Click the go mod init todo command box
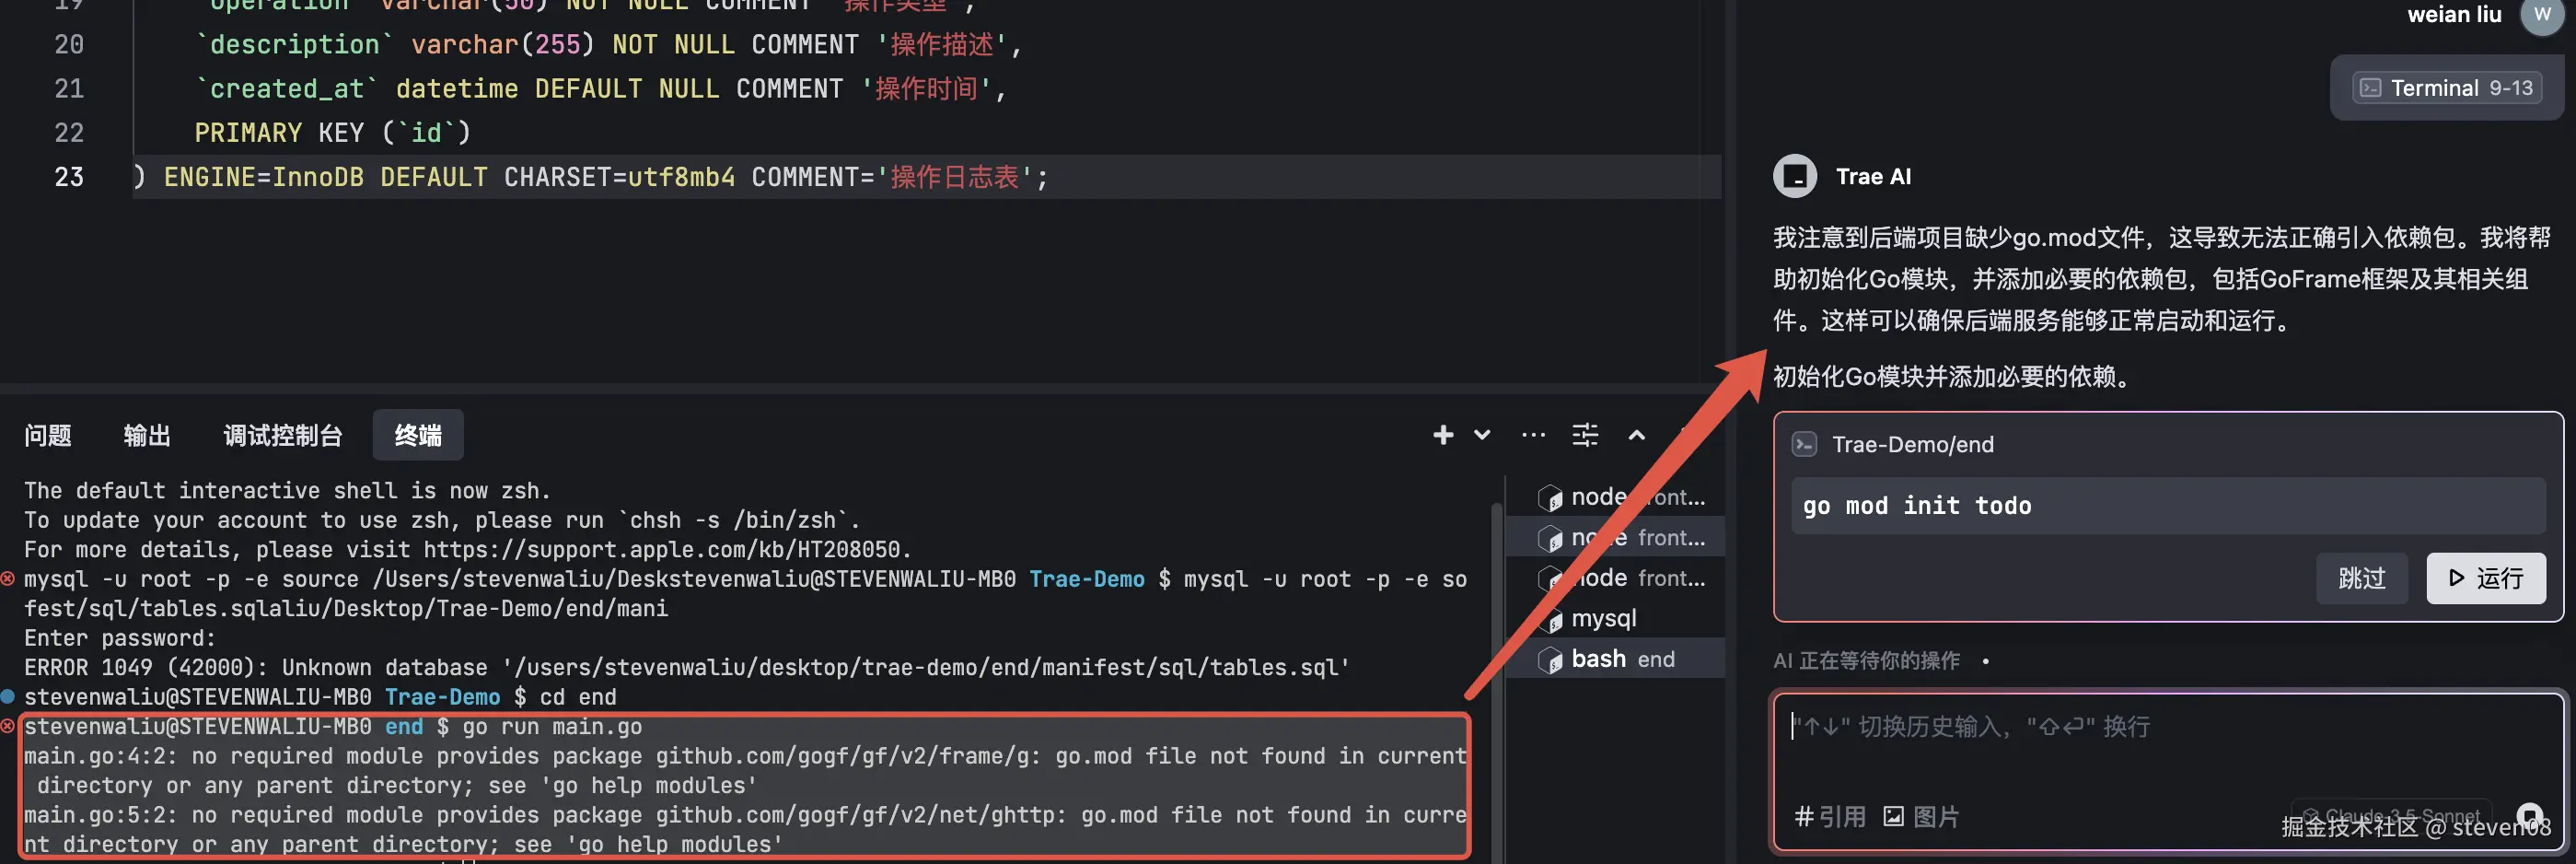Image resolution: width=2576 pixels, height=864 pixels. point(2168,506)
